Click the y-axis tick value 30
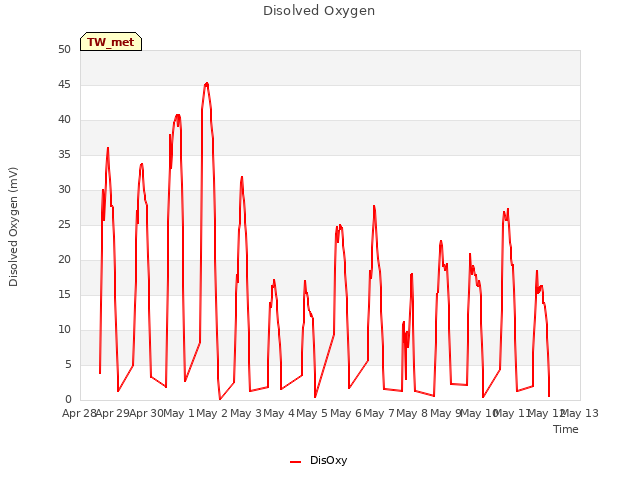The height and width of the screenshot is (480, 640). (64, 190)
